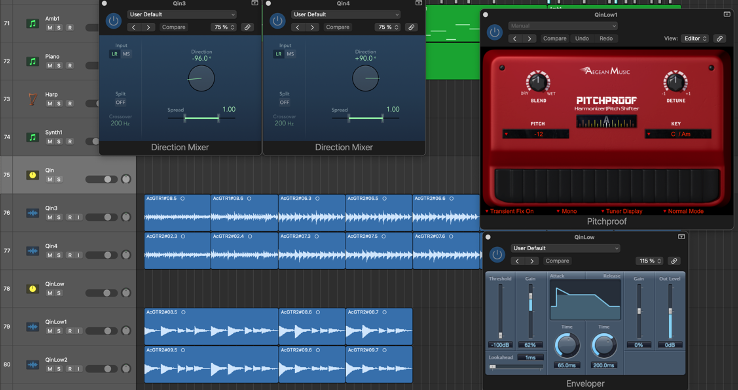Click the link icon in Pitchproof window
The image size is (738, 390).
click(720, 39)
